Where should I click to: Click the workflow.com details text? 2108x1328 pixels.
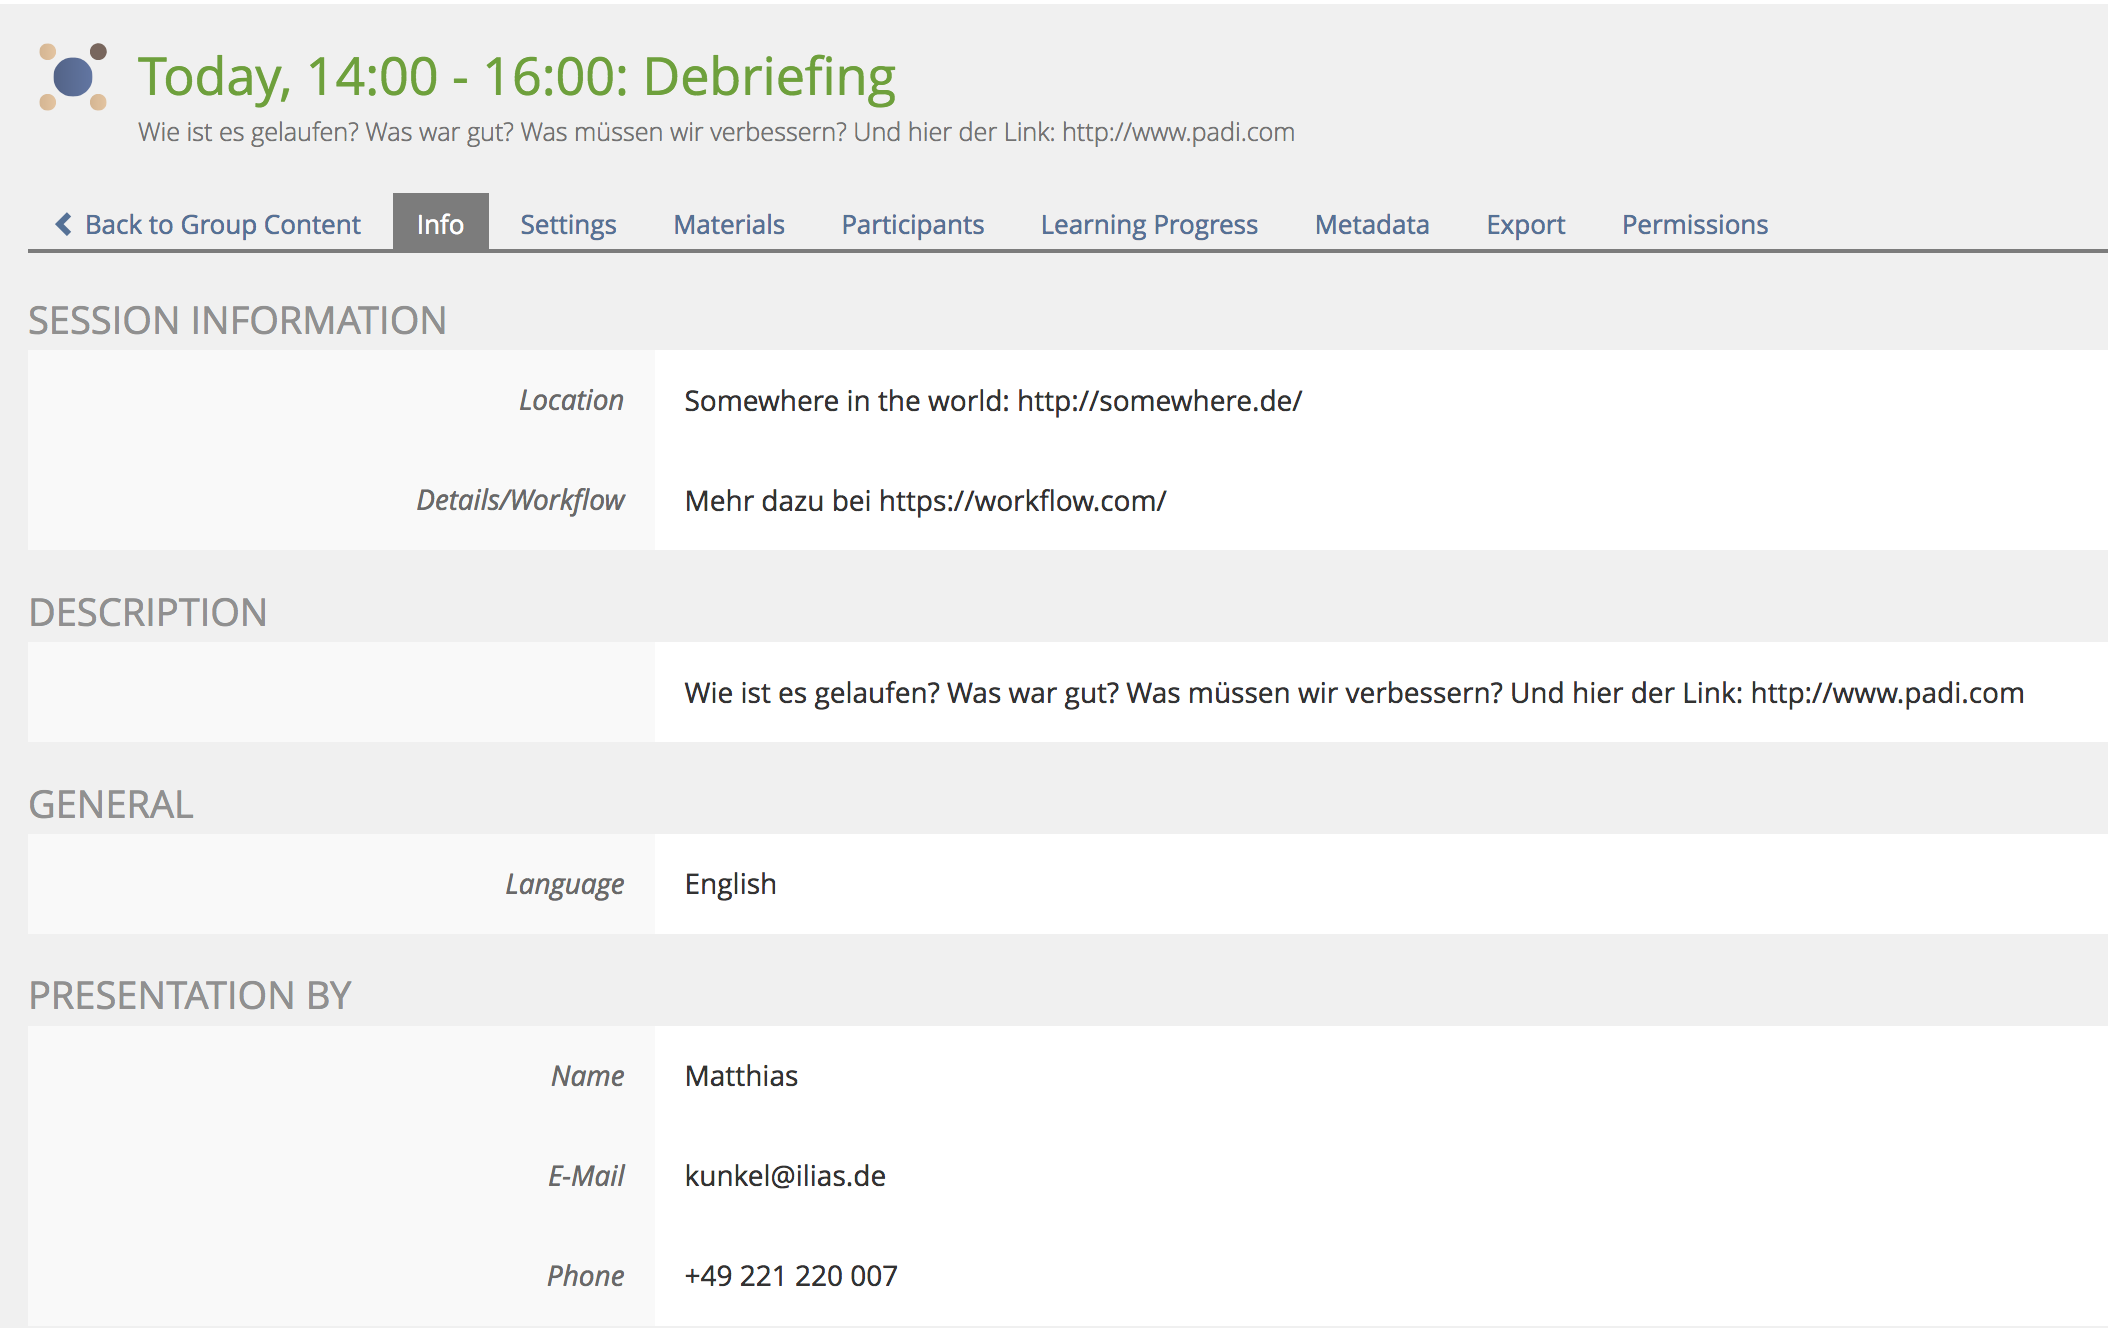tap(1022, 501)
